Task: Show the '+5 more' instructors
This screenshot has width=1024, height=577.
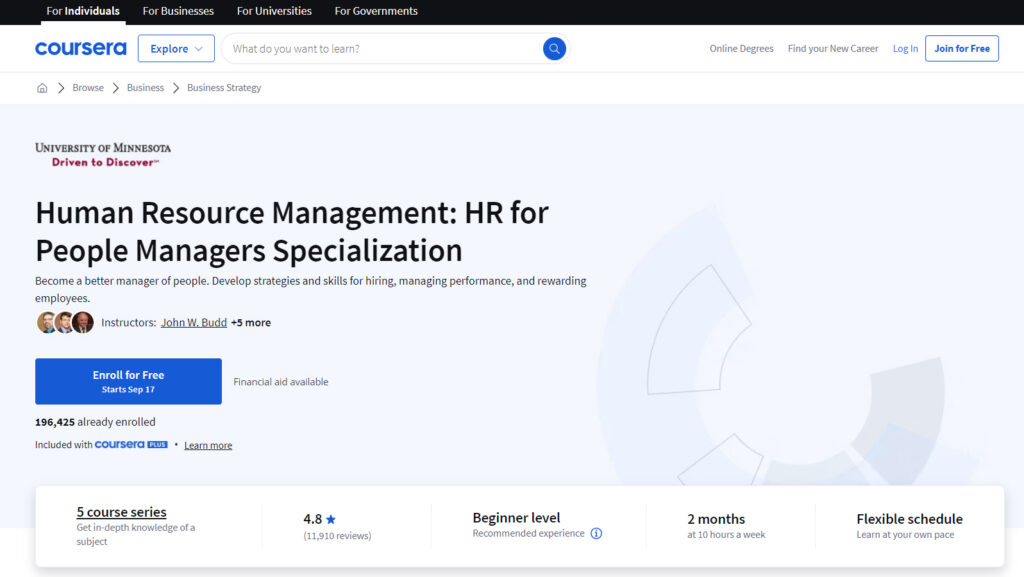Action: [x=251, y=322]
